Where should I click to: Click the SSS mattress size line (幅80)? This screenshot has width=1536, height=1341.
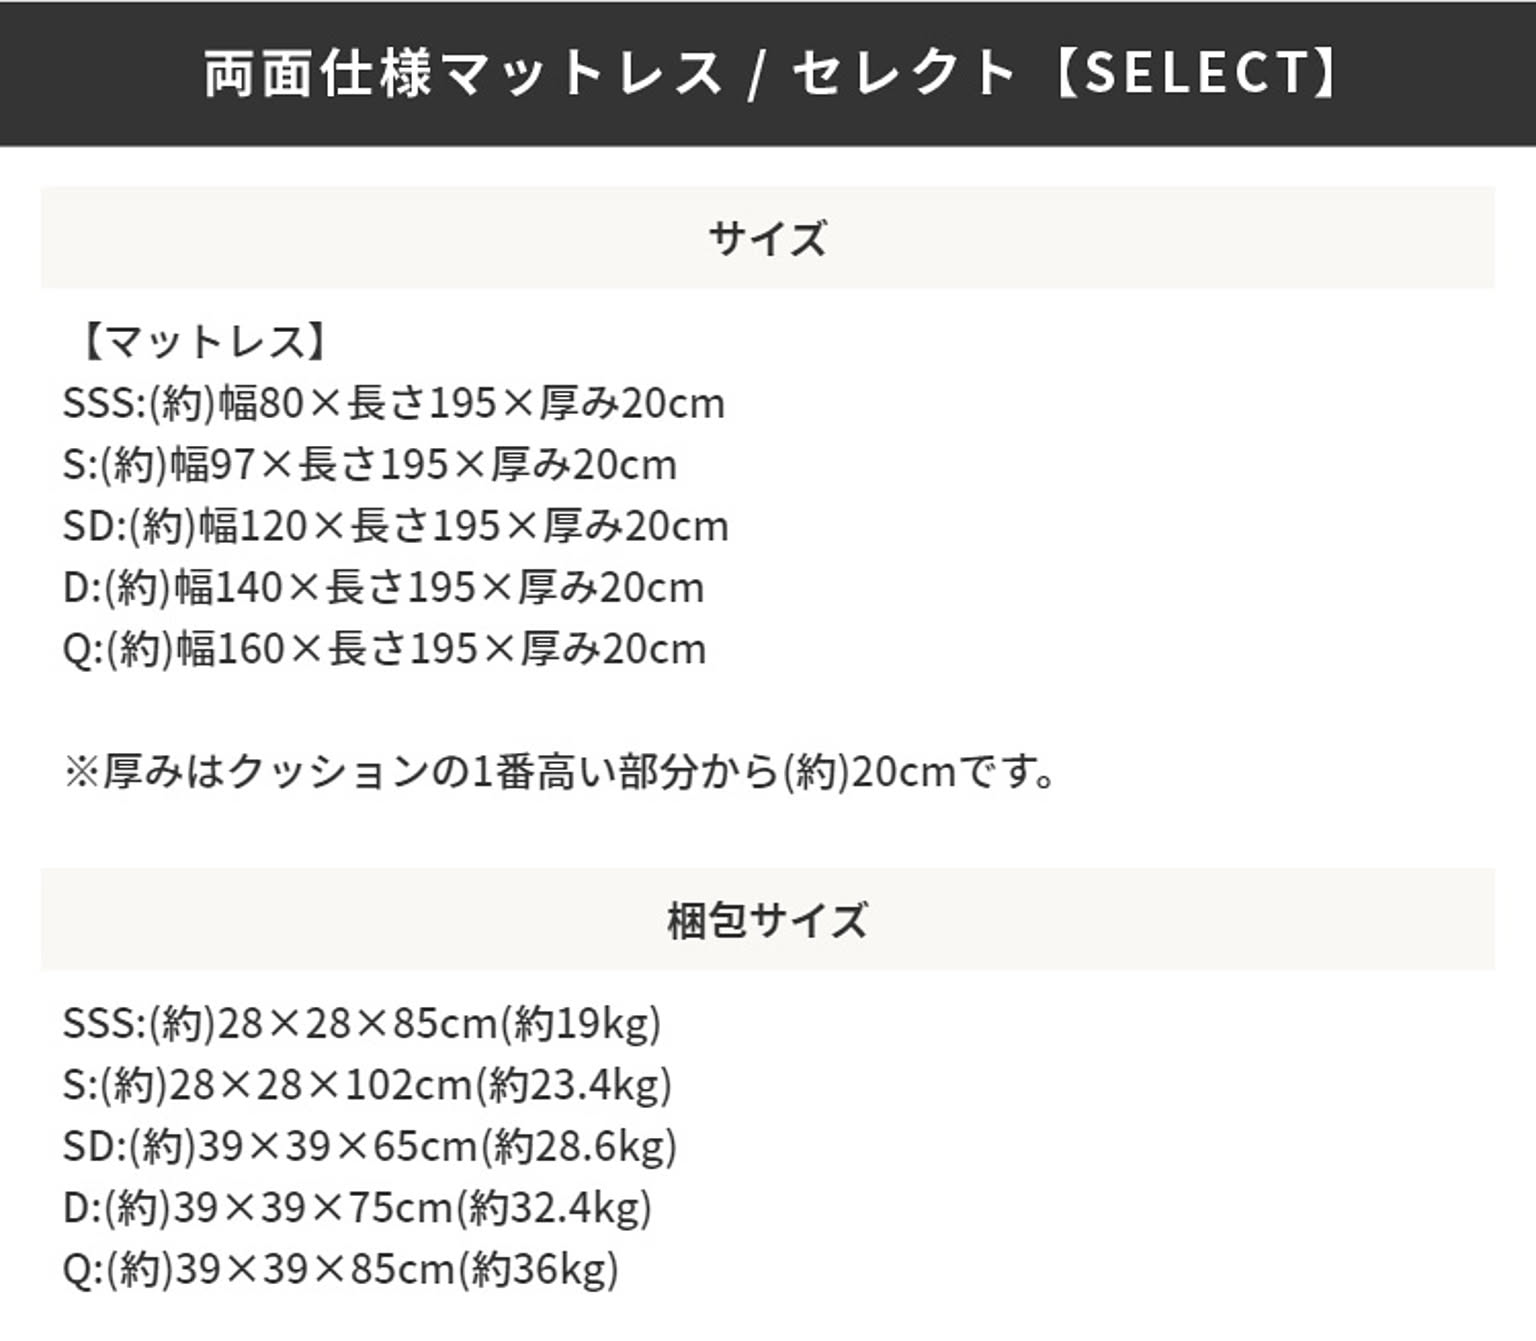394,403
